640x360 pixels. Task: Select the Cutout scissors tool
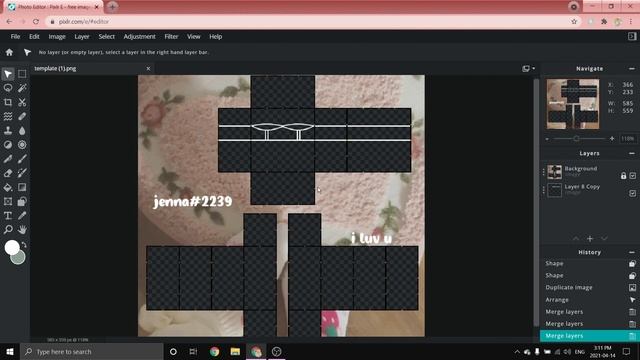click(22, 102)
